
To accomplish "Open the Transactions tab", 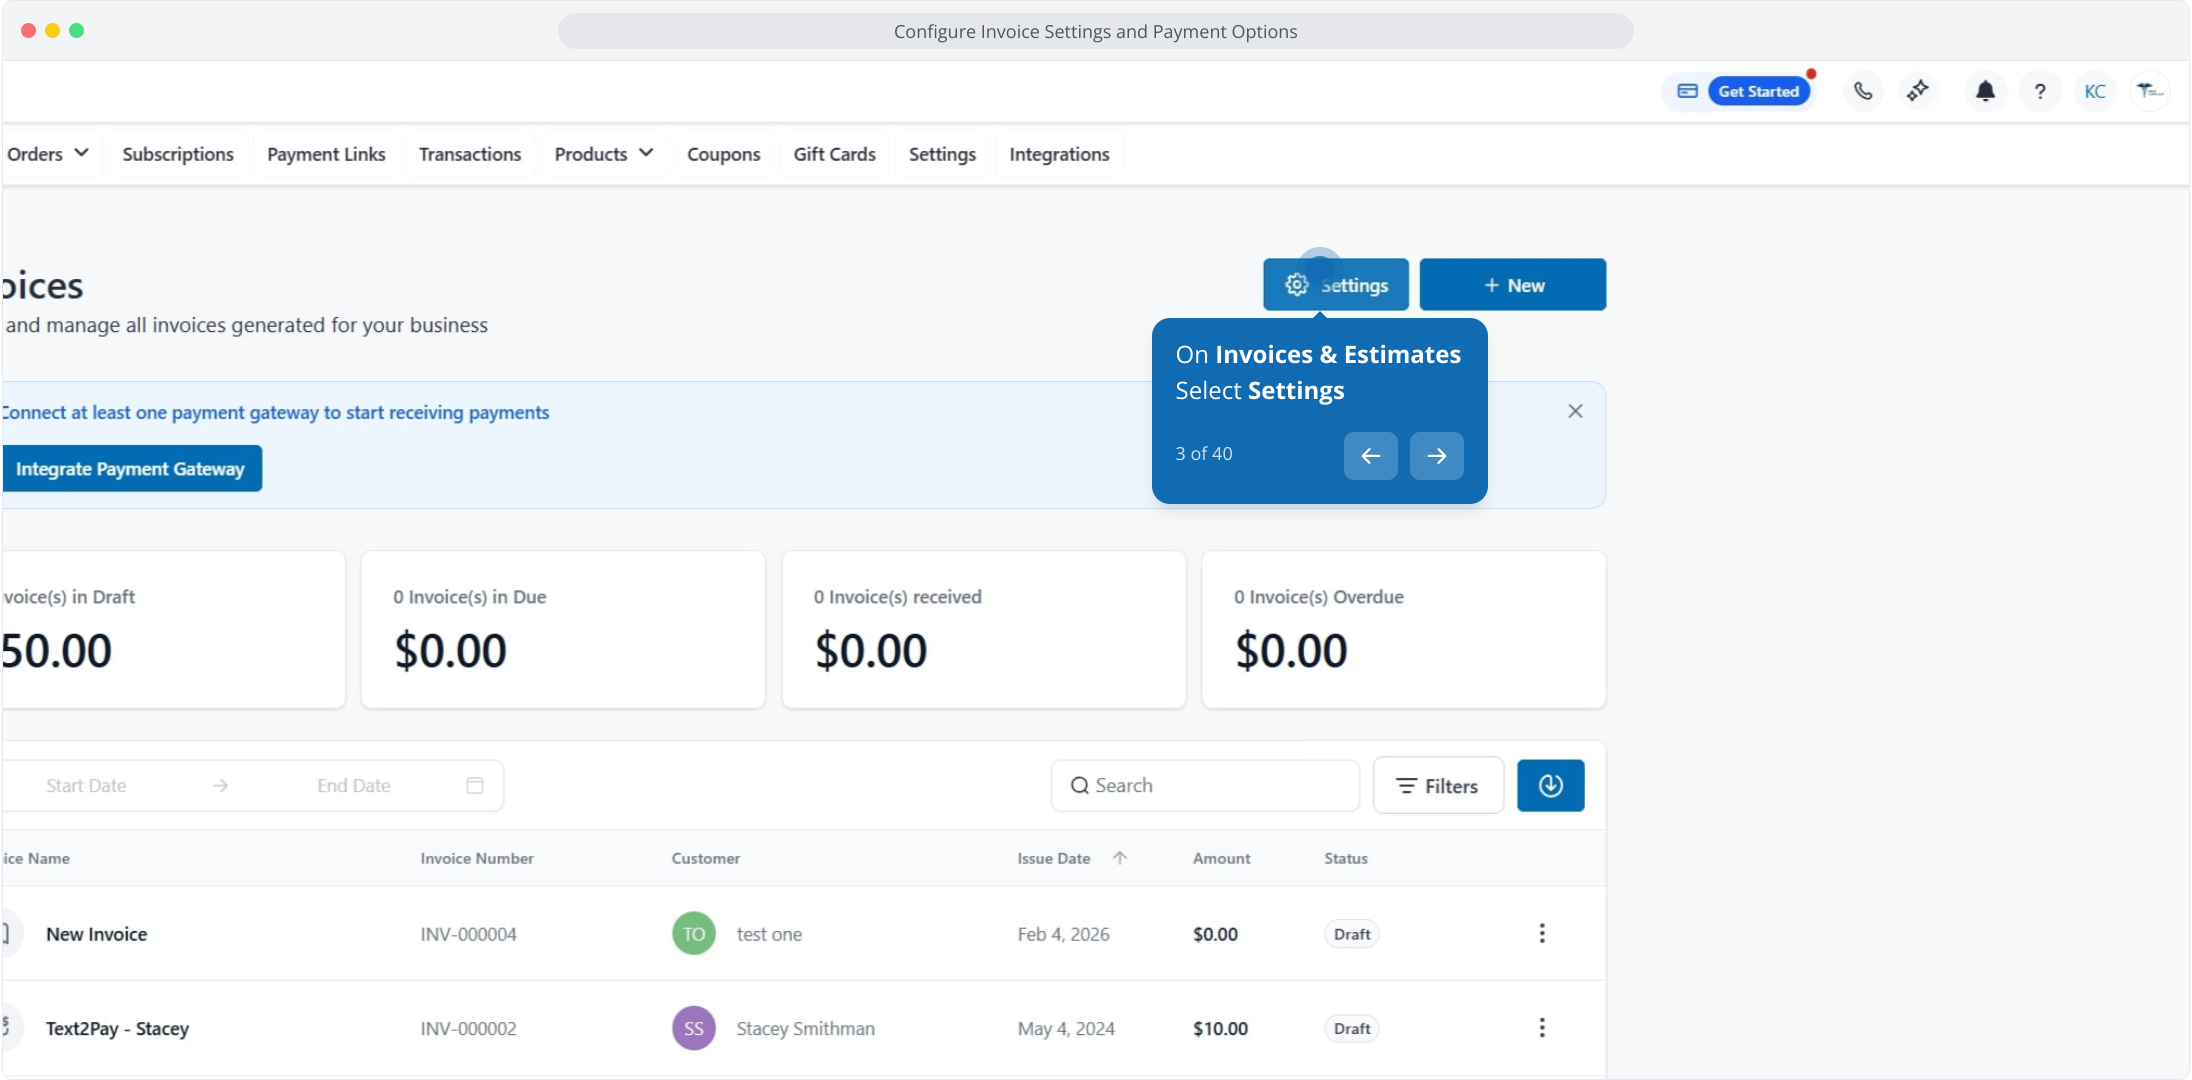I will click(x=470, y=154).
